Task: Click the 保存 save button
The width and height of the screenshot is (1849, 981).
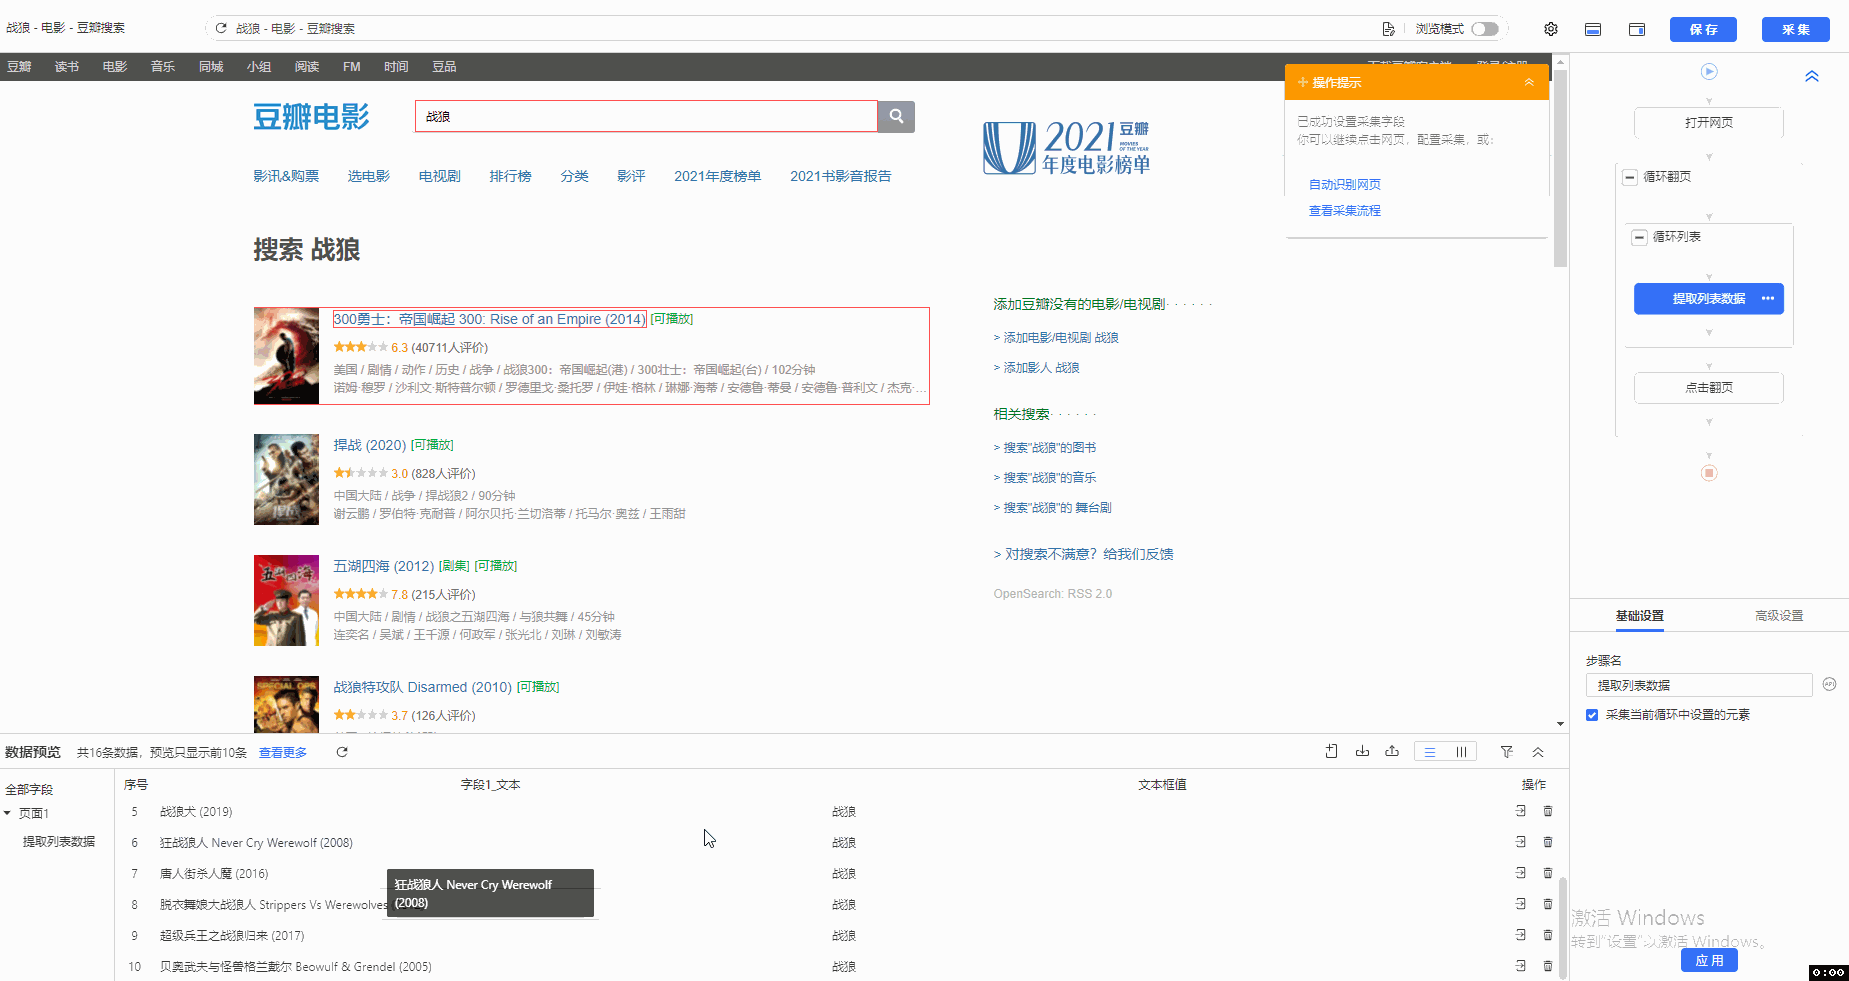Action: (1703, 29)
